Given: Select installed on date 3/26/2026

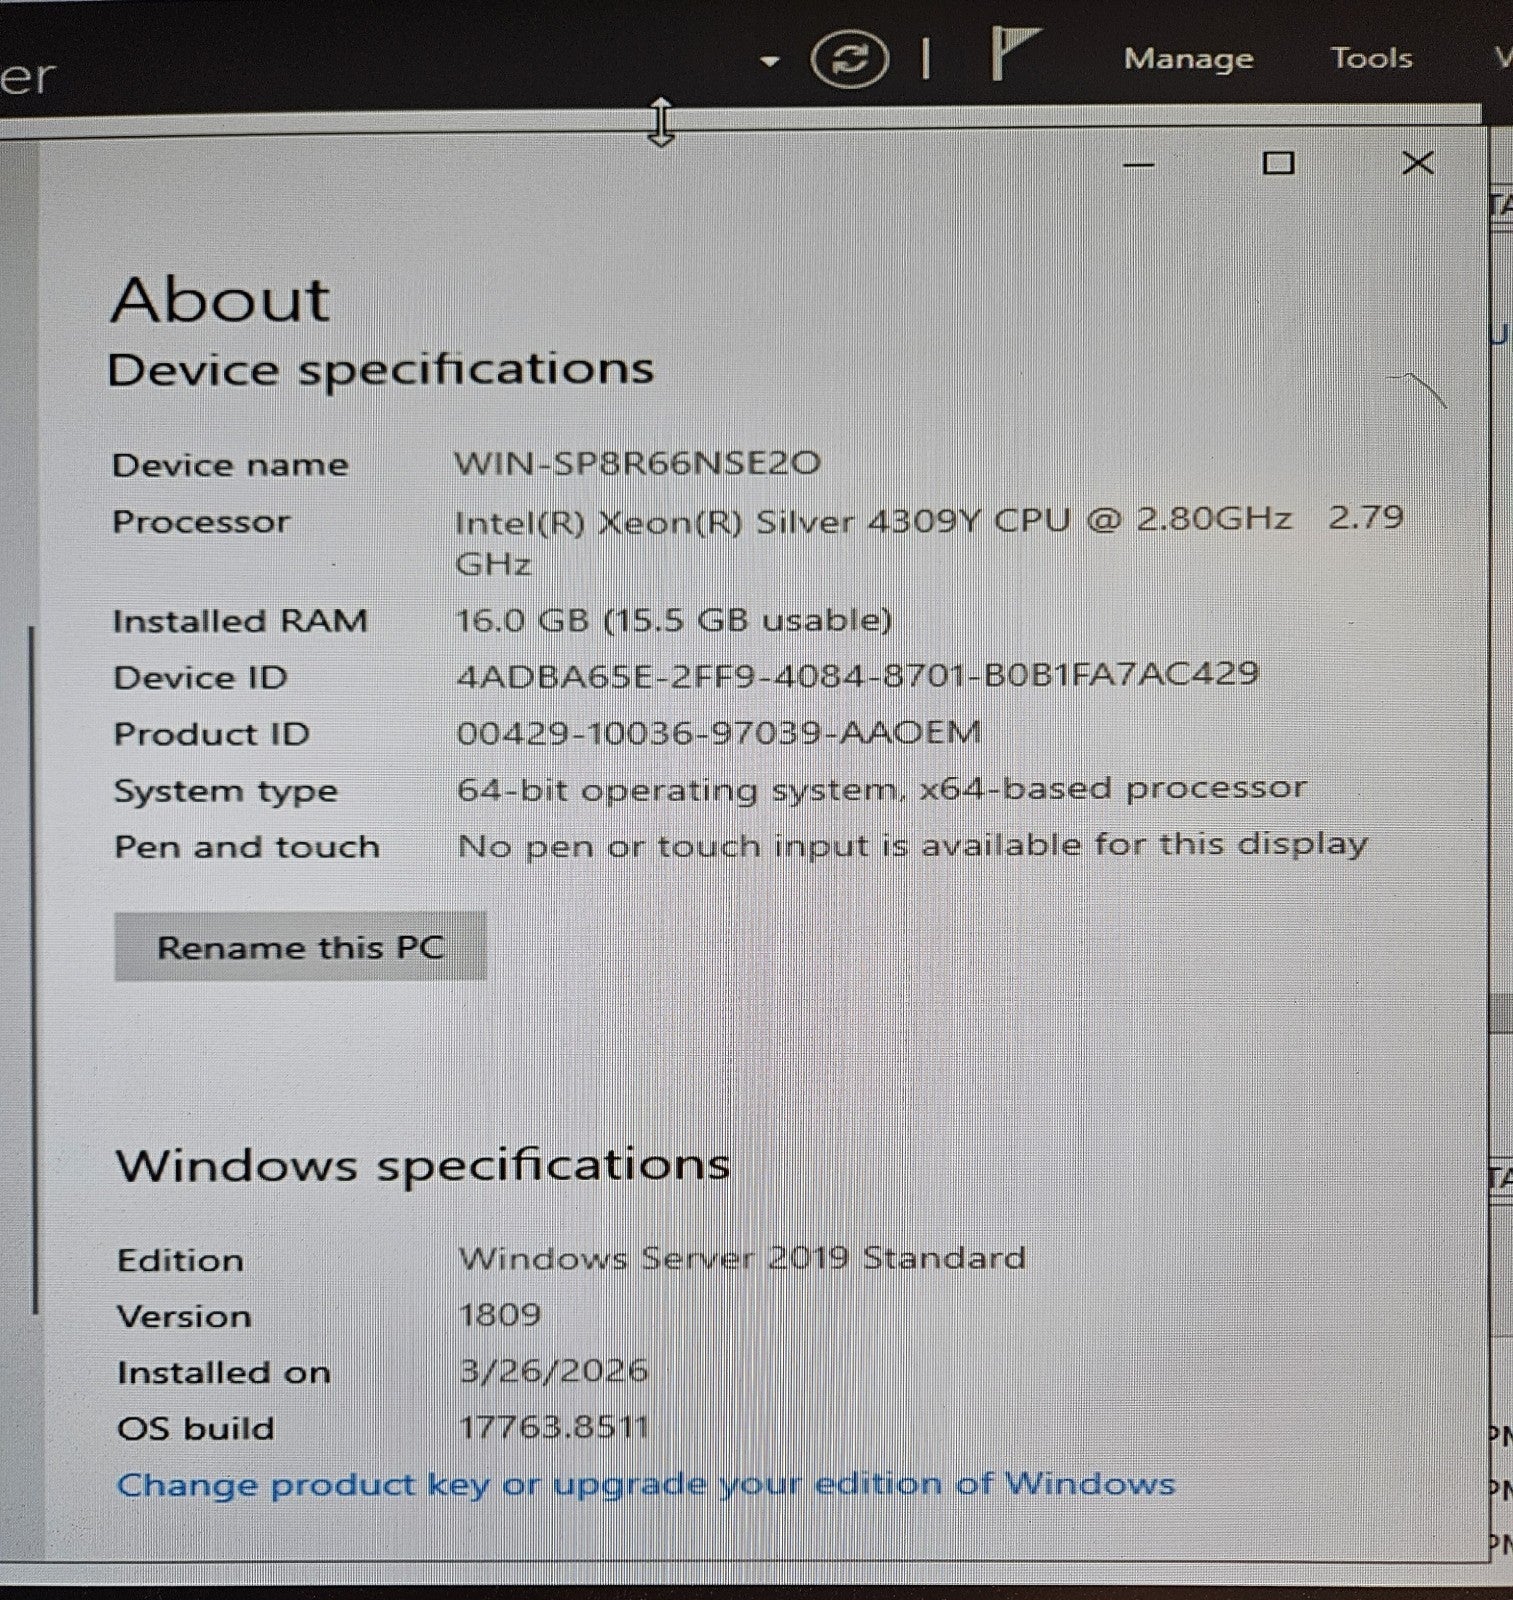Looking at the screenshot, I should click(554, 1370).
